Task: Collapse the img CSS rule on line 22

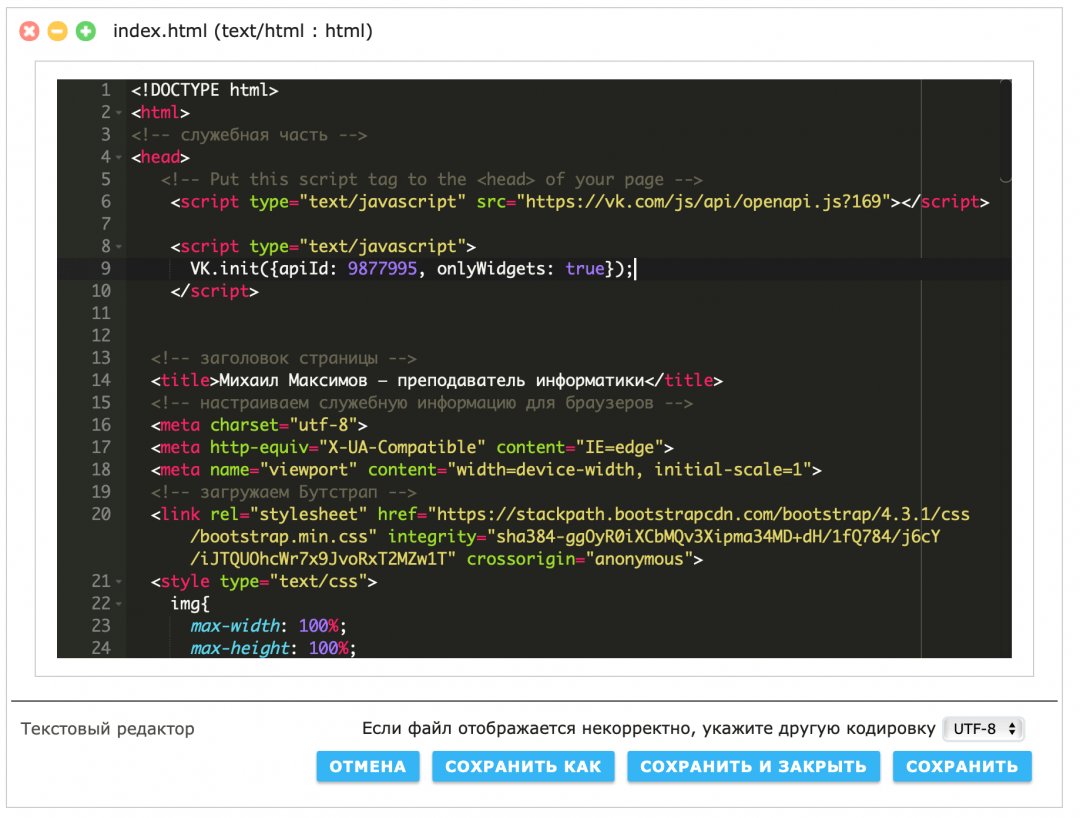Action: (x=119, y=604)
